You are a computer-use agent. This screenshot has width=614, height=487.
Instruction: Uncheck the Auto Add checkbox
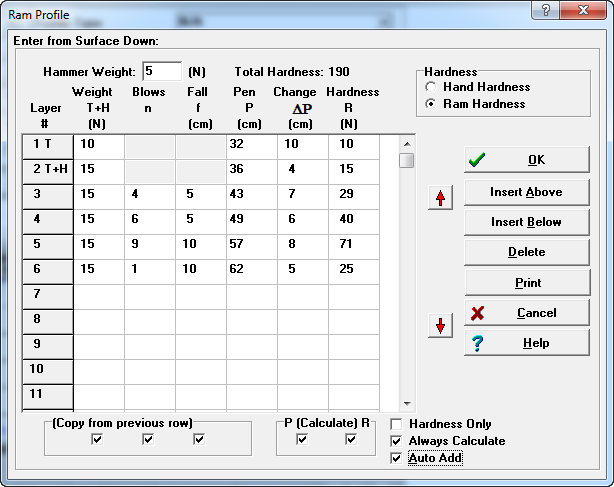click(x=396, y=458)
